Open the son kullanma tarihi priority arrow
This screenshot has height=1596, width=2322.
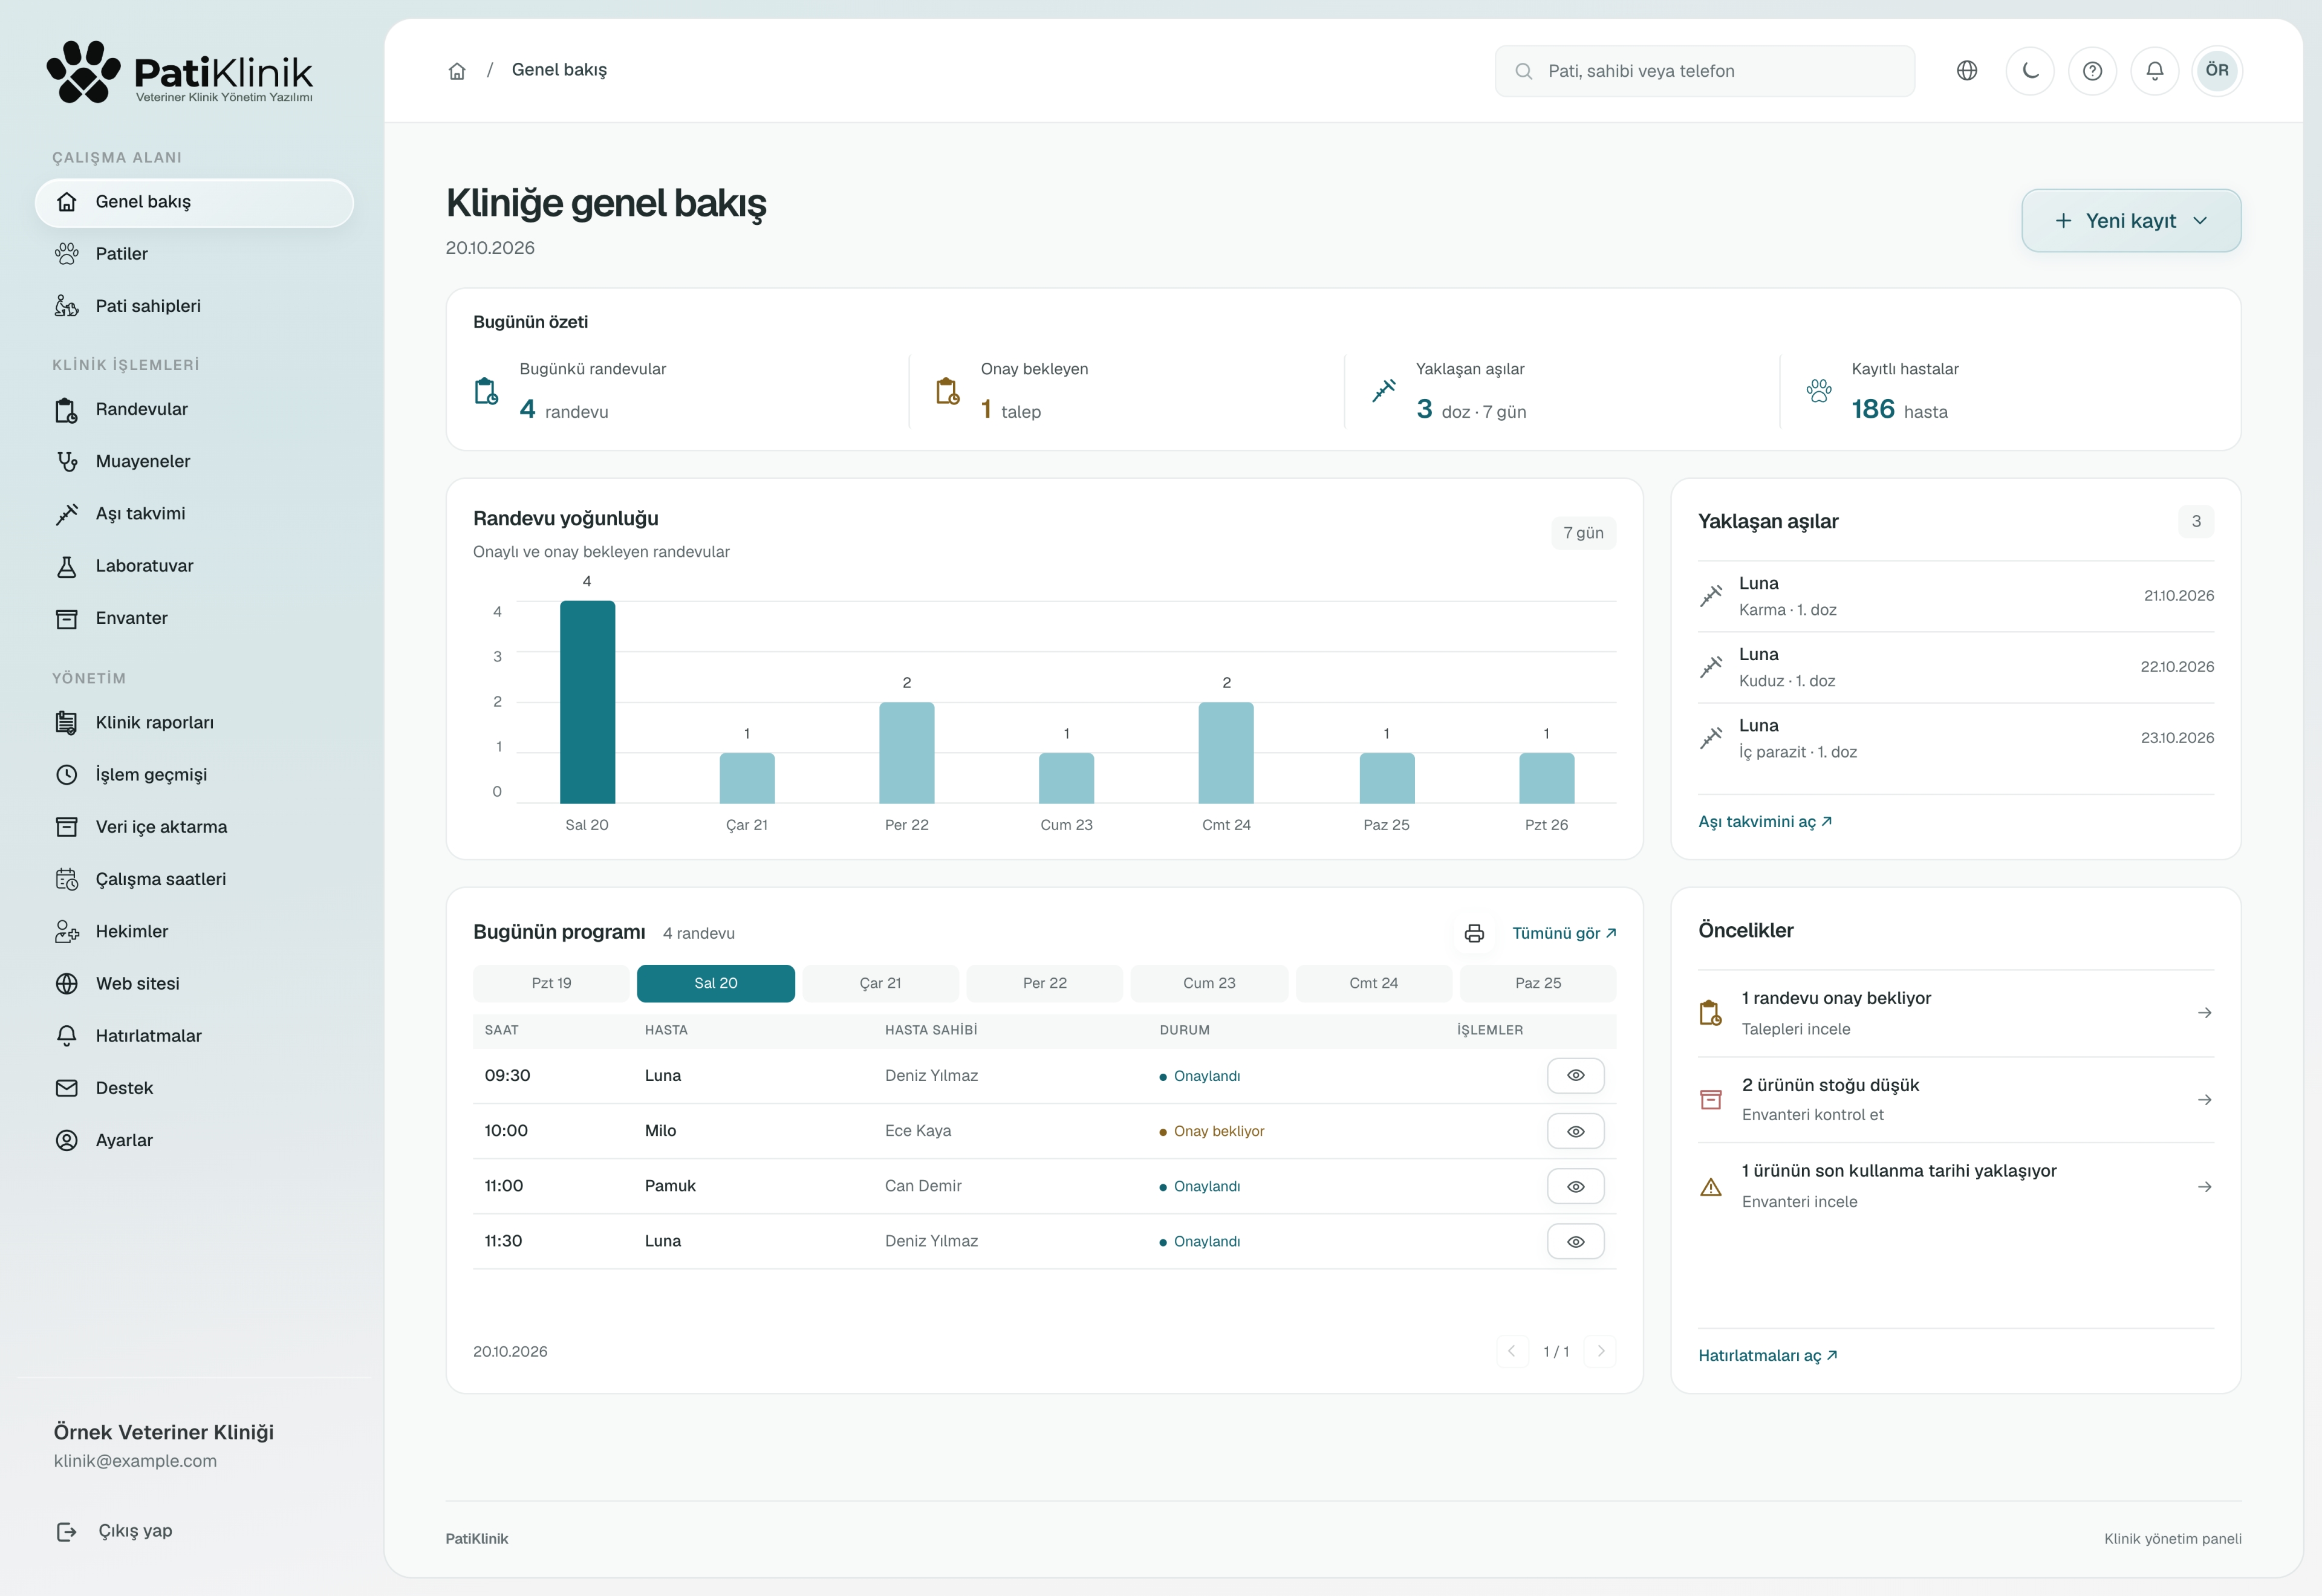pyautogui.click(x=2204, y=1187)
